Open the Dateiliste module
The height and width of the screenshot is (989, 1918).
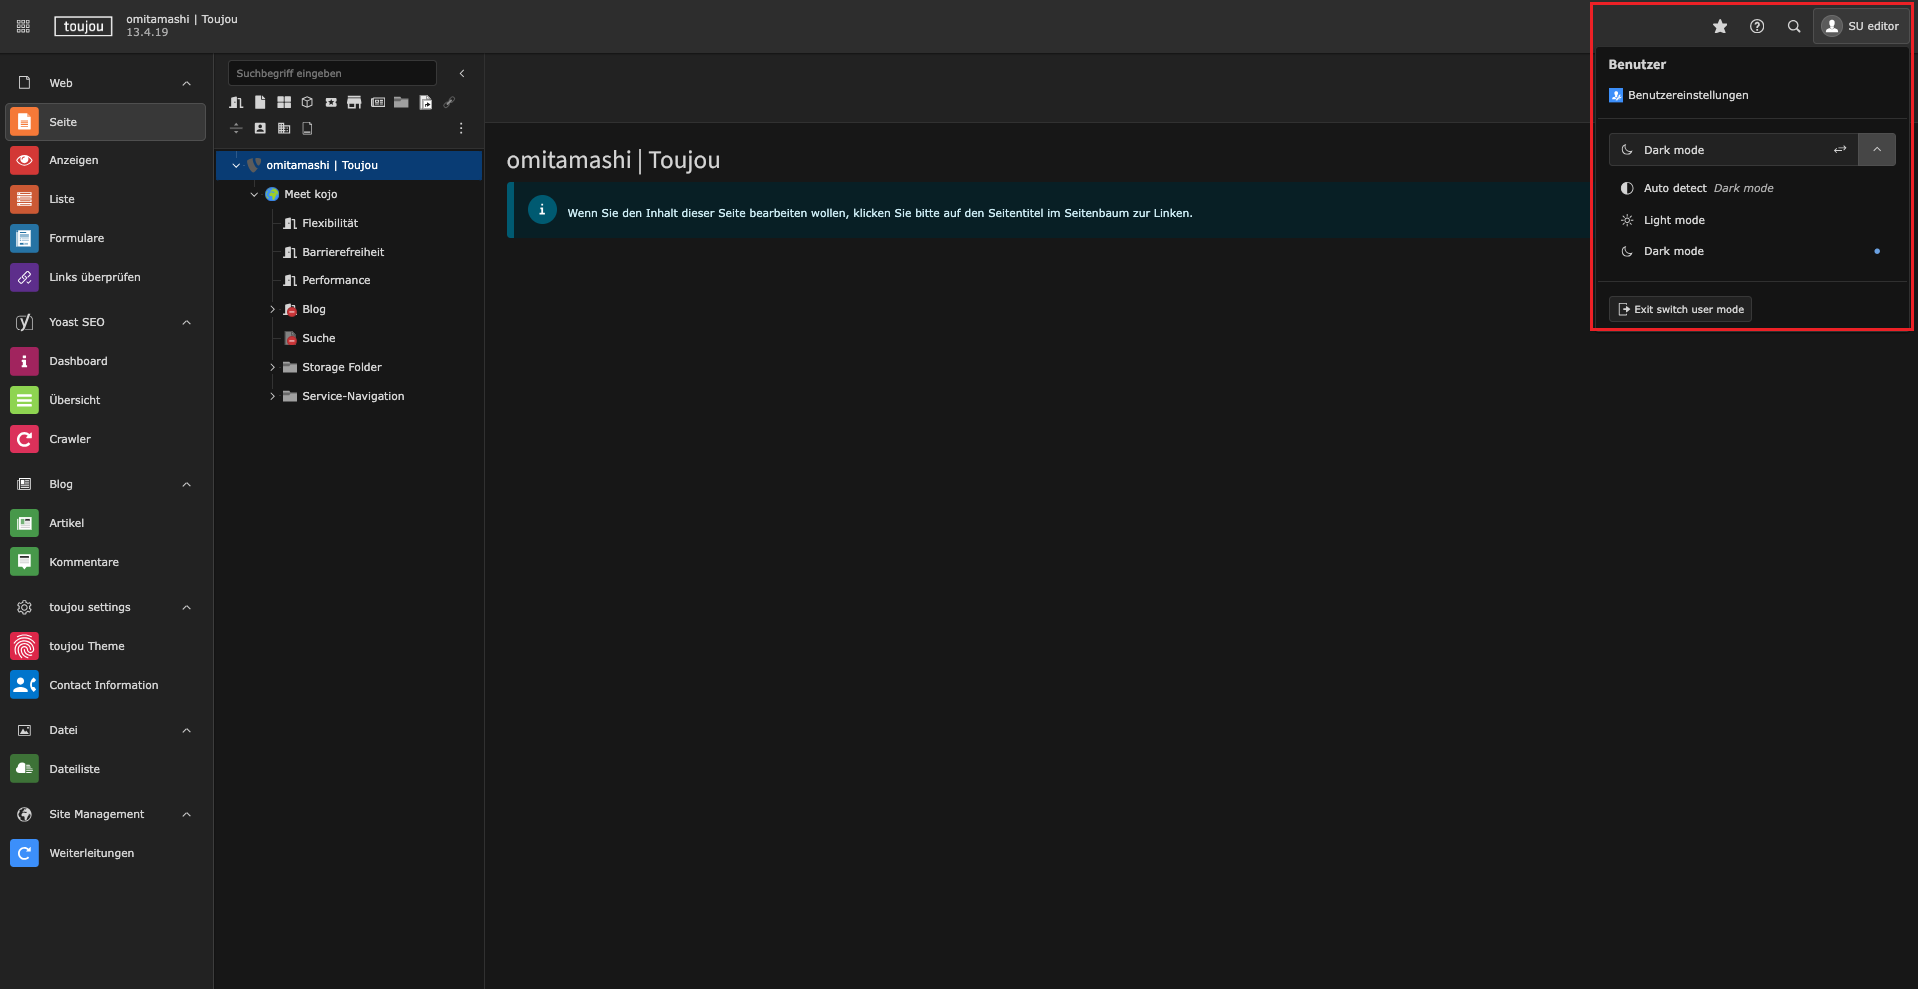pyautogui.click(x=75, y=769)
